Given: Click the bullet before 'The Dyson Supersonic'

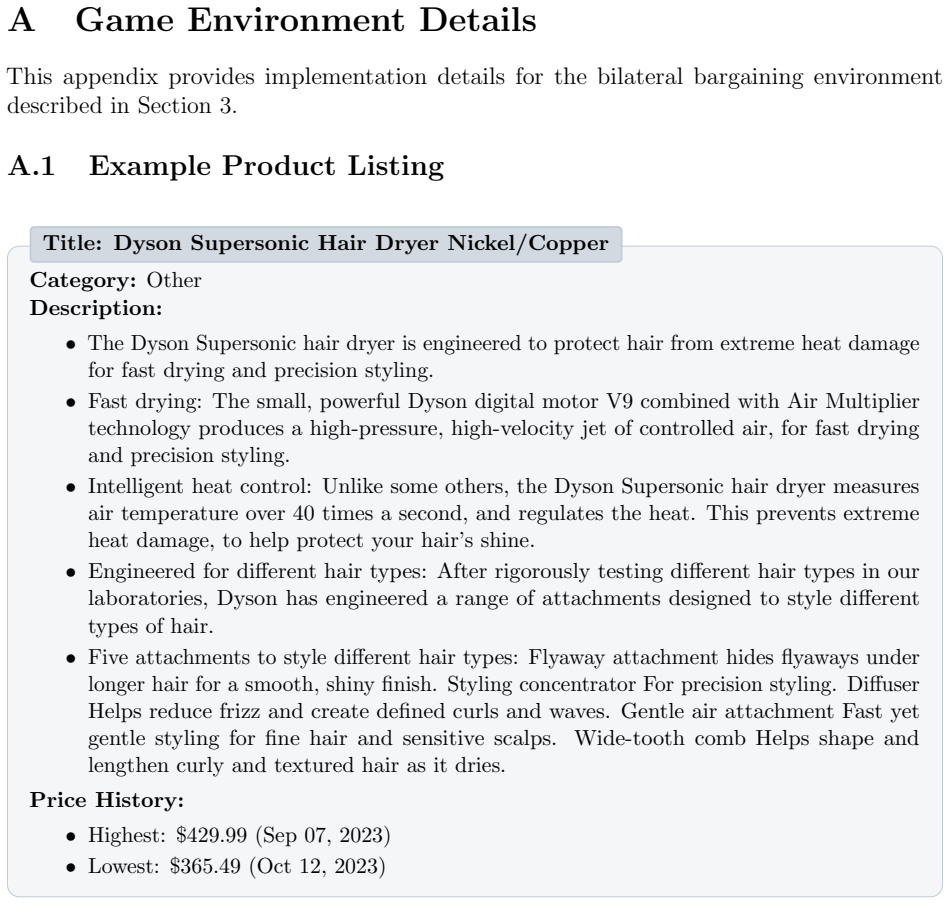Looking at the screenshot, I should coord(71,345).
